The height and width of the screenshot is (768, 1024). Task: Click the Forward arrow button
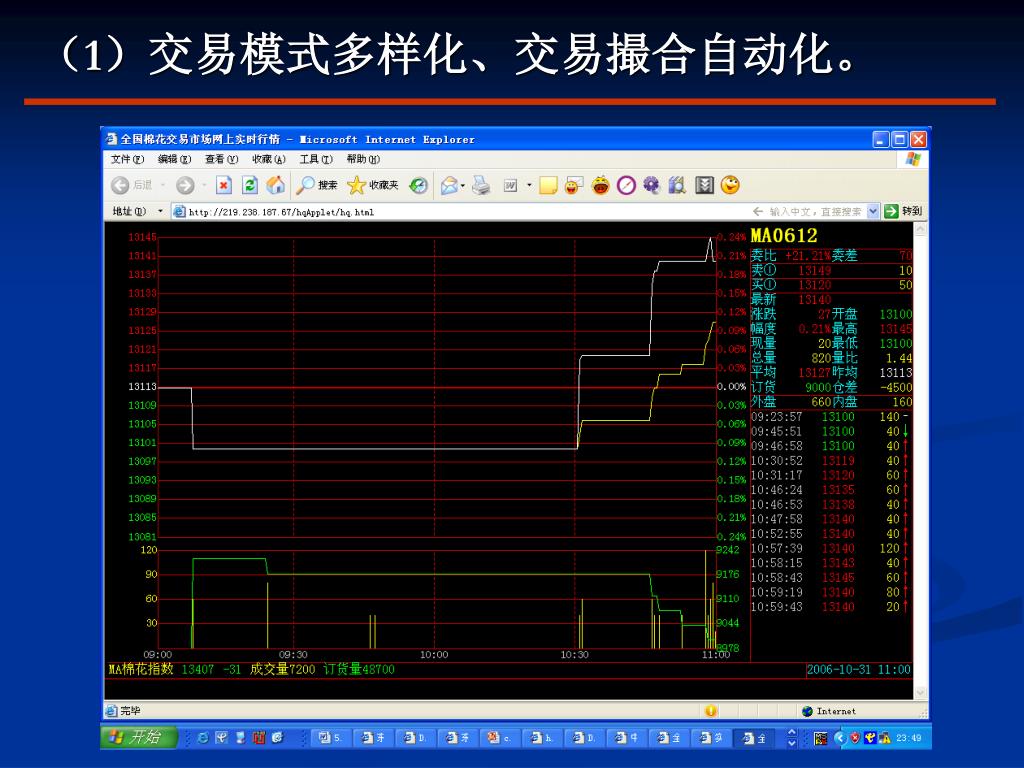(185, 185)
